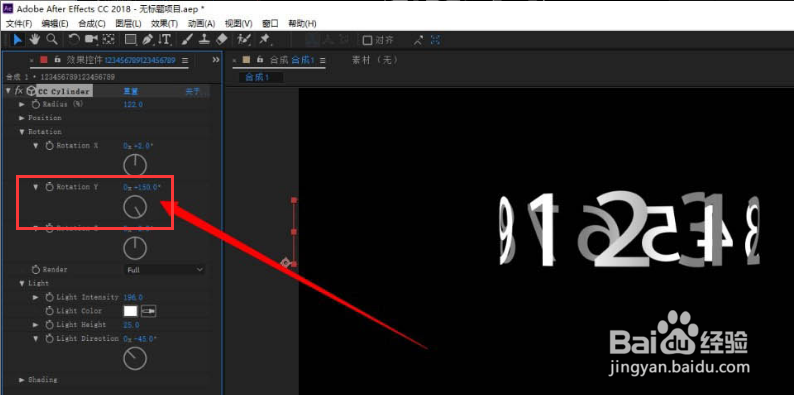
Task: Select the Pan Behind anchor point tool
Action: click(108, 40)
